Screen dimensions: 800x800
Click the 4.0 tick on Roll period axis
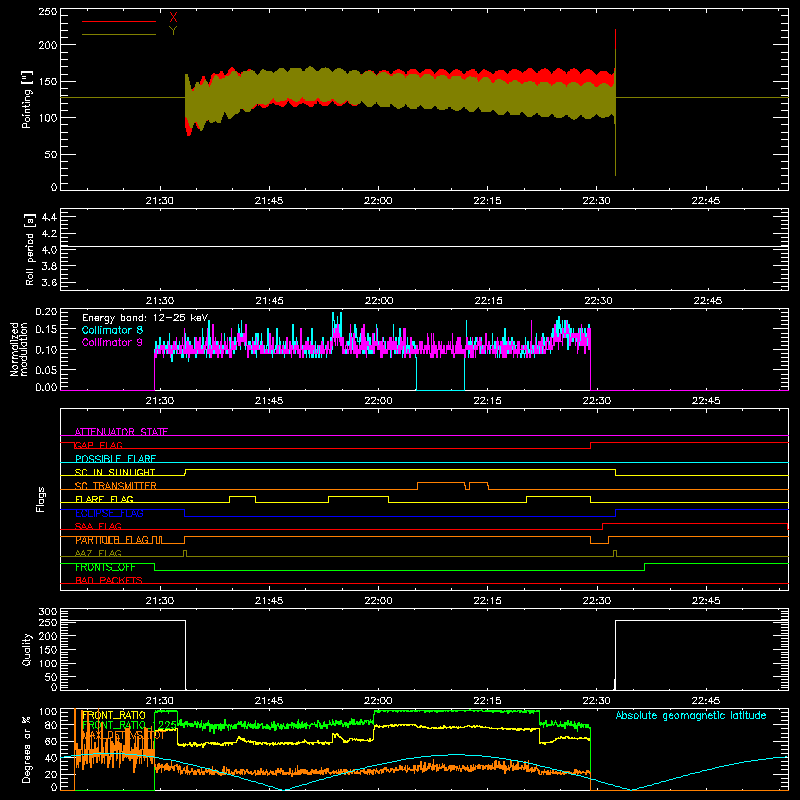click(49, 250)
